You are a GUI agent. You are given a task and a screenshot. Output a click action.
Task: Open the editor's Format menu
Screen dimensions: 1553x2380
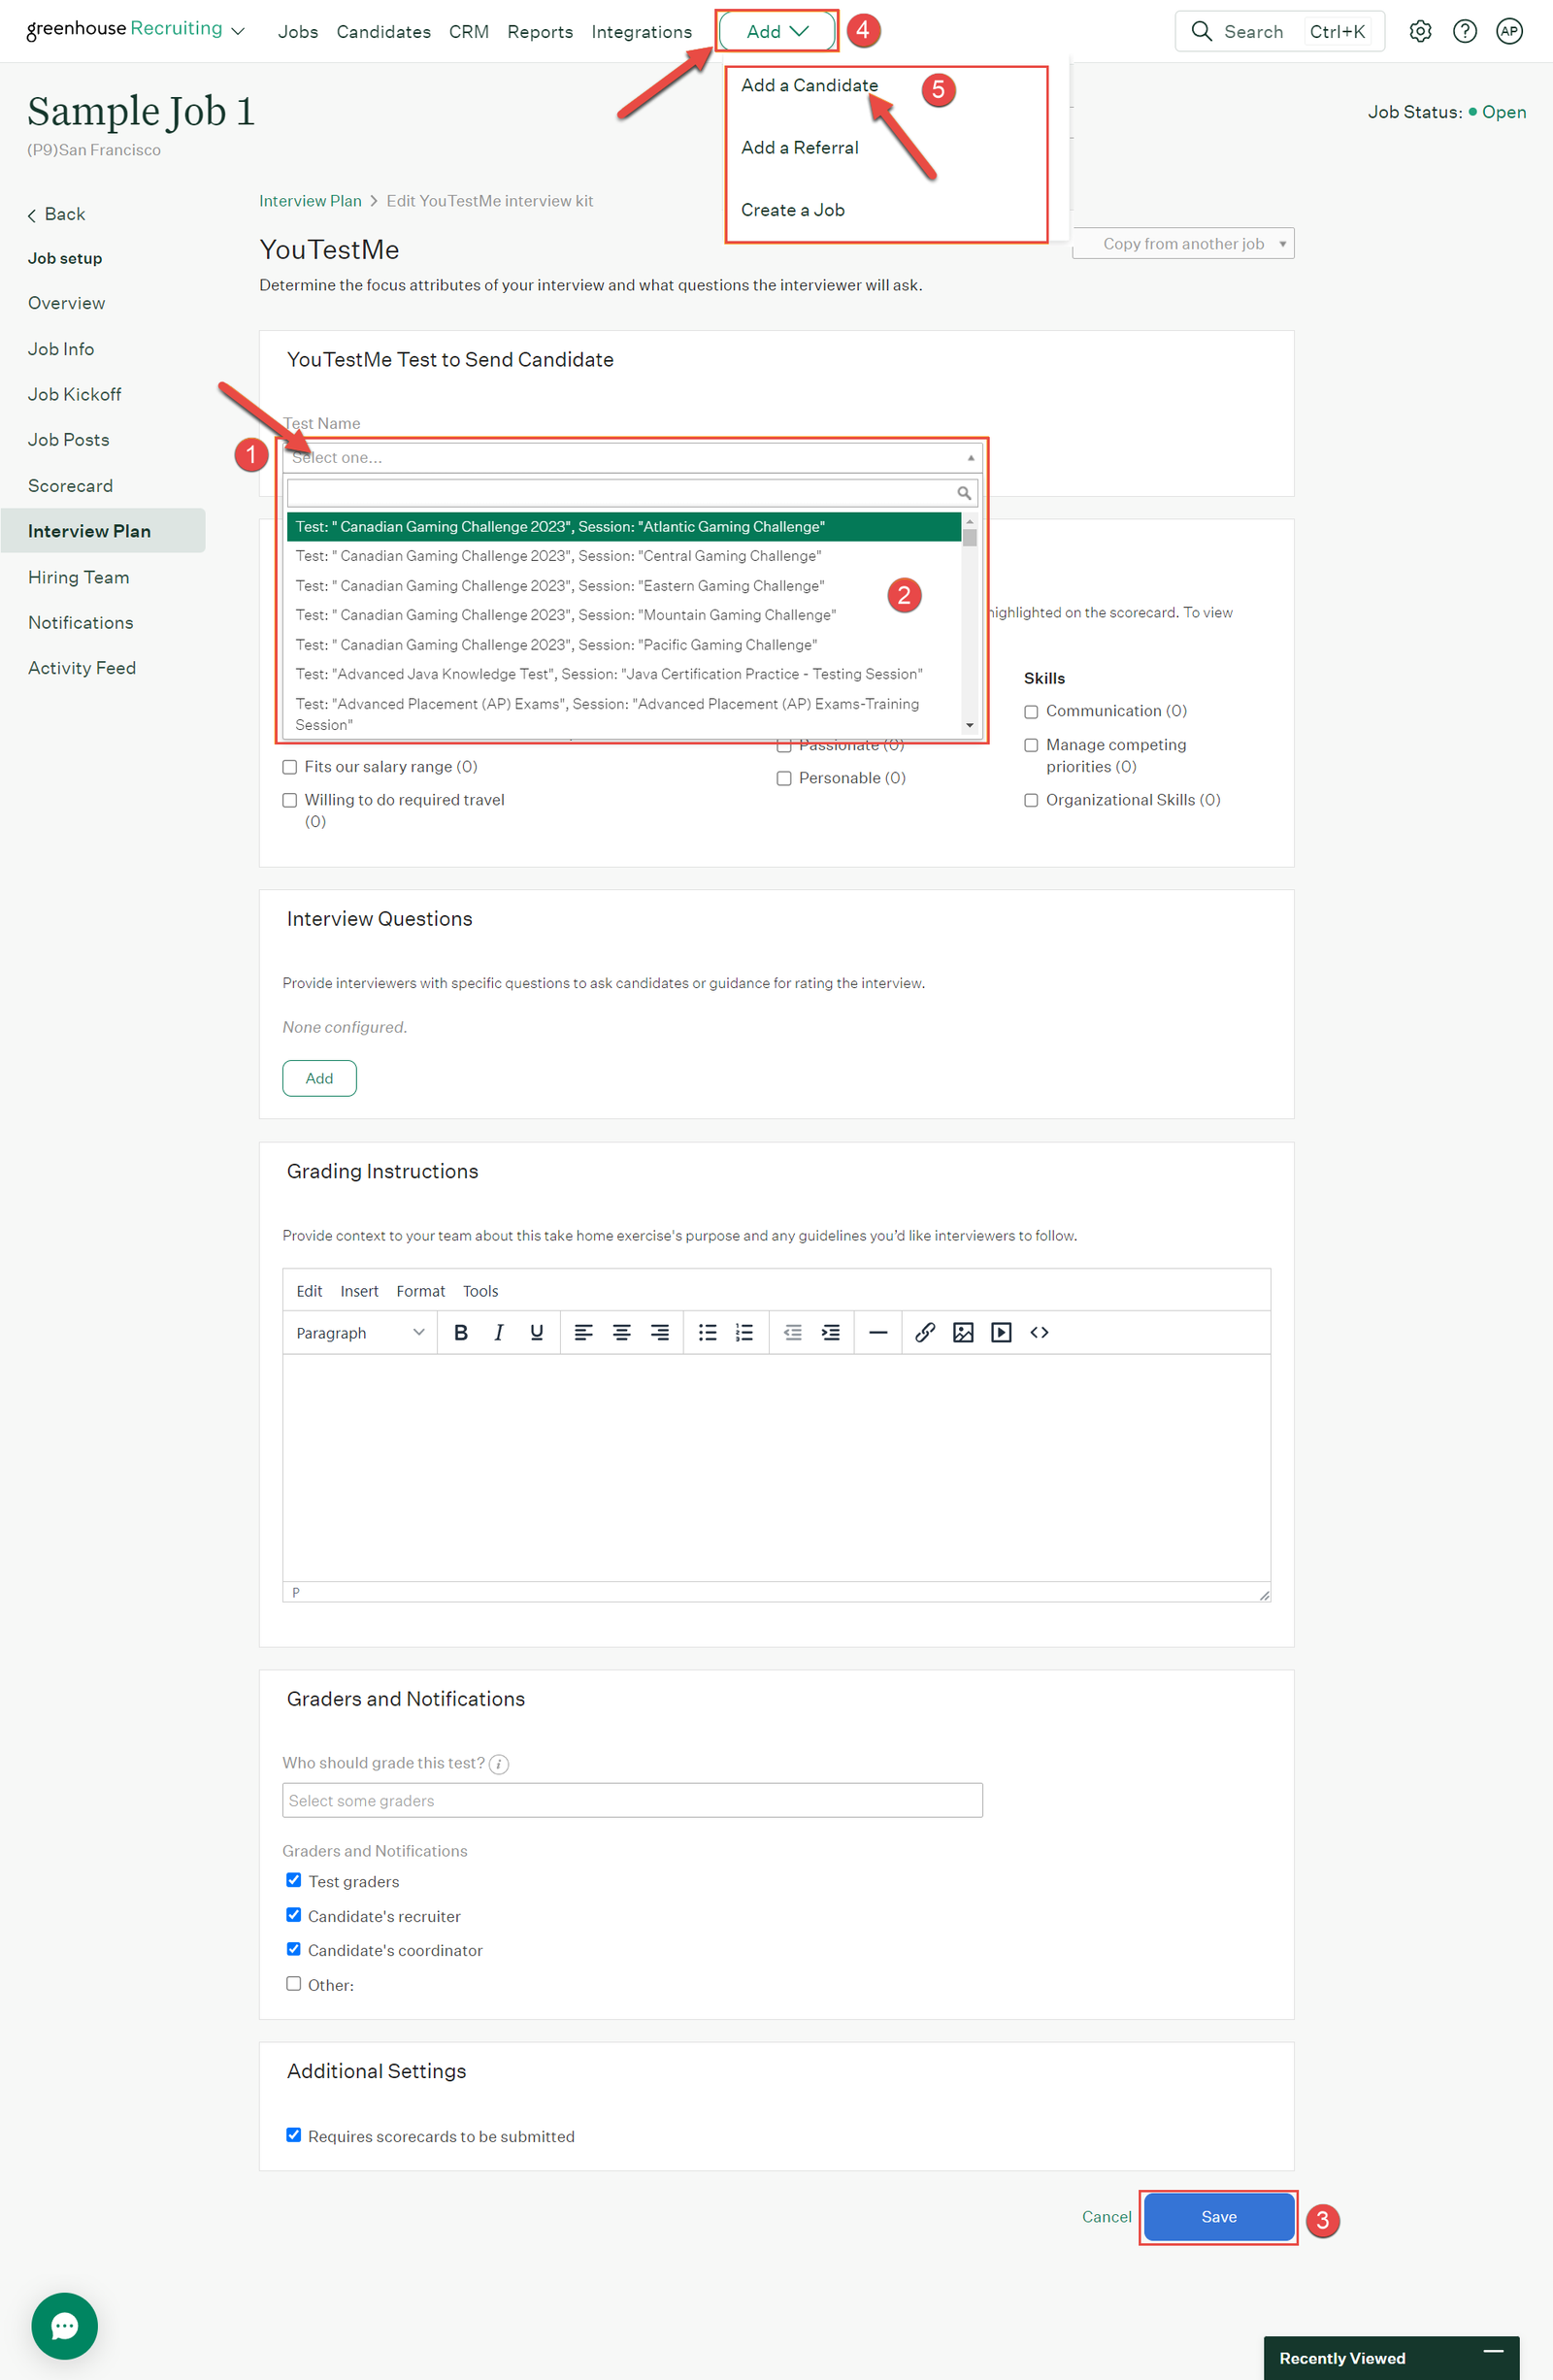click(420, 1291)
